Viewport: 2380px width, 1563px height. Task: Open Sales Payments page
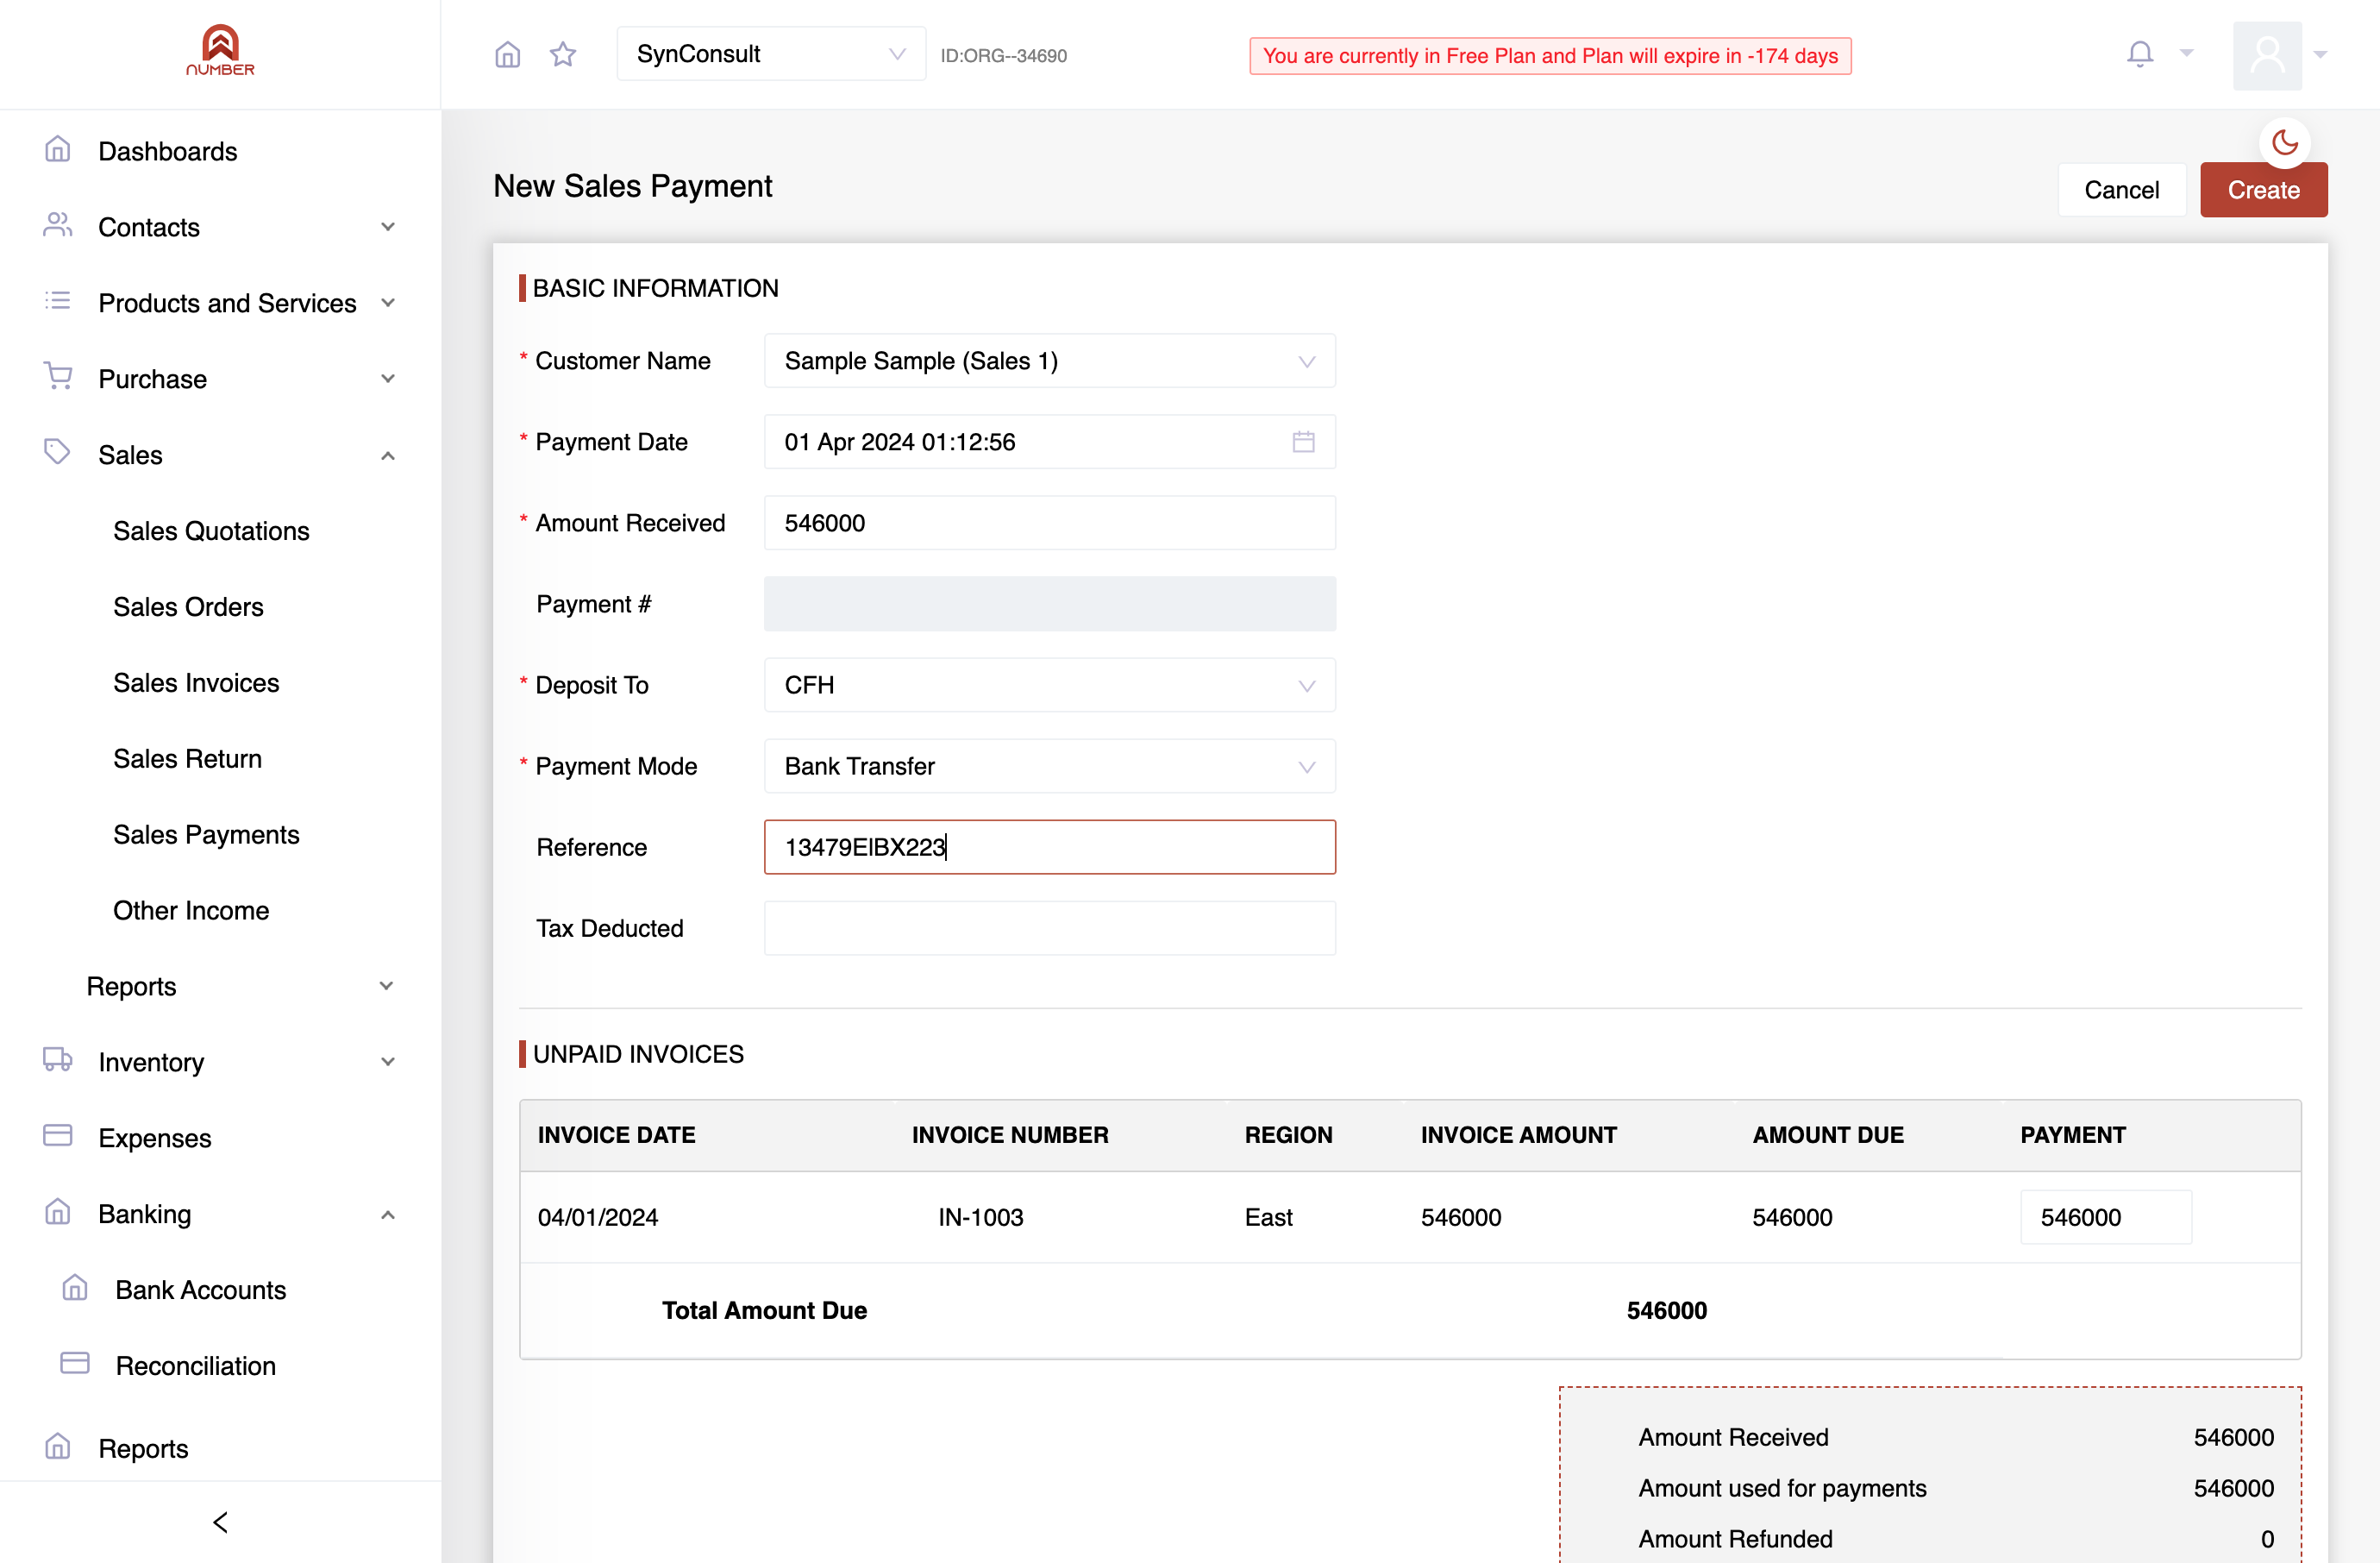[x=206, y=835]
